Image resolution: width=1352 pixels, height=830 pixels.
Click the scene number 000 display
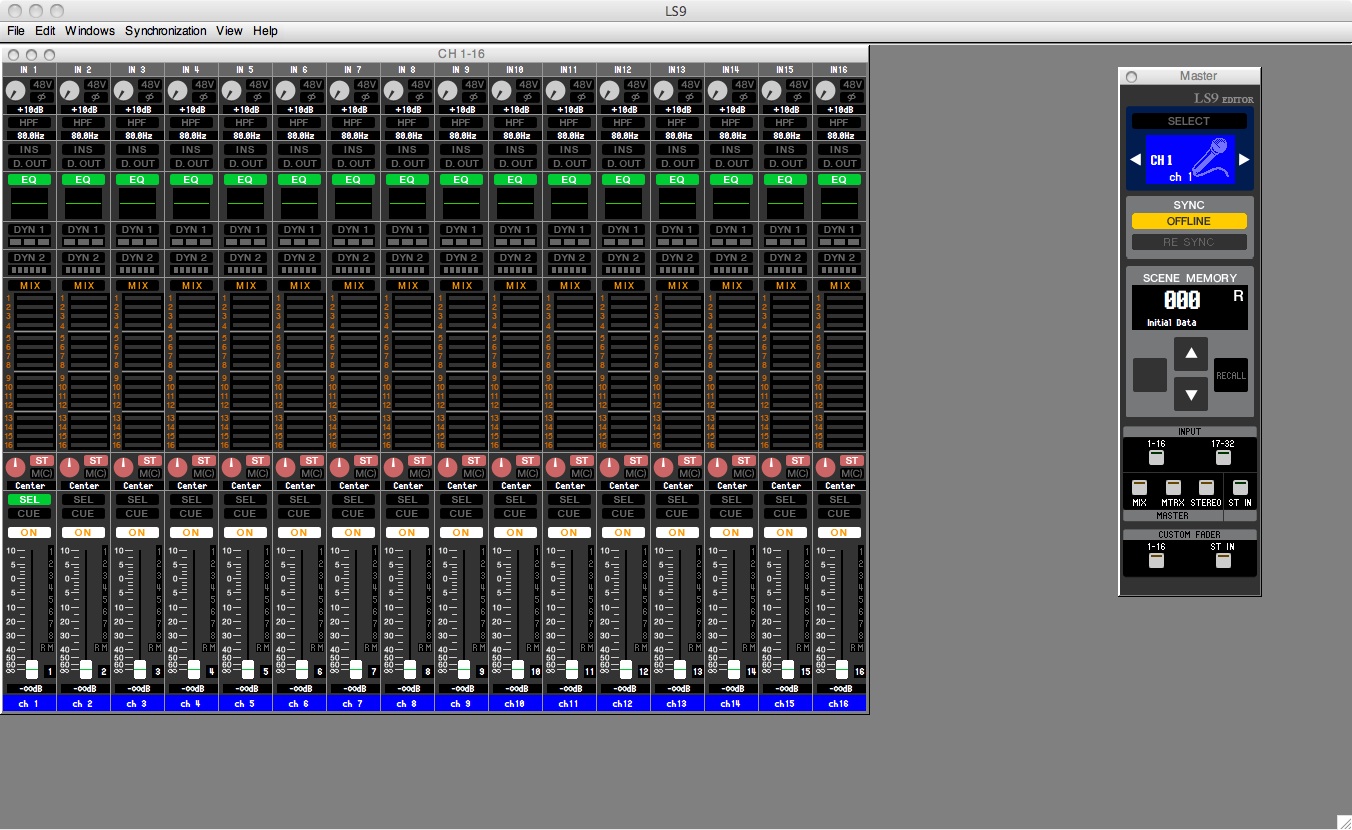[1182, 301]
